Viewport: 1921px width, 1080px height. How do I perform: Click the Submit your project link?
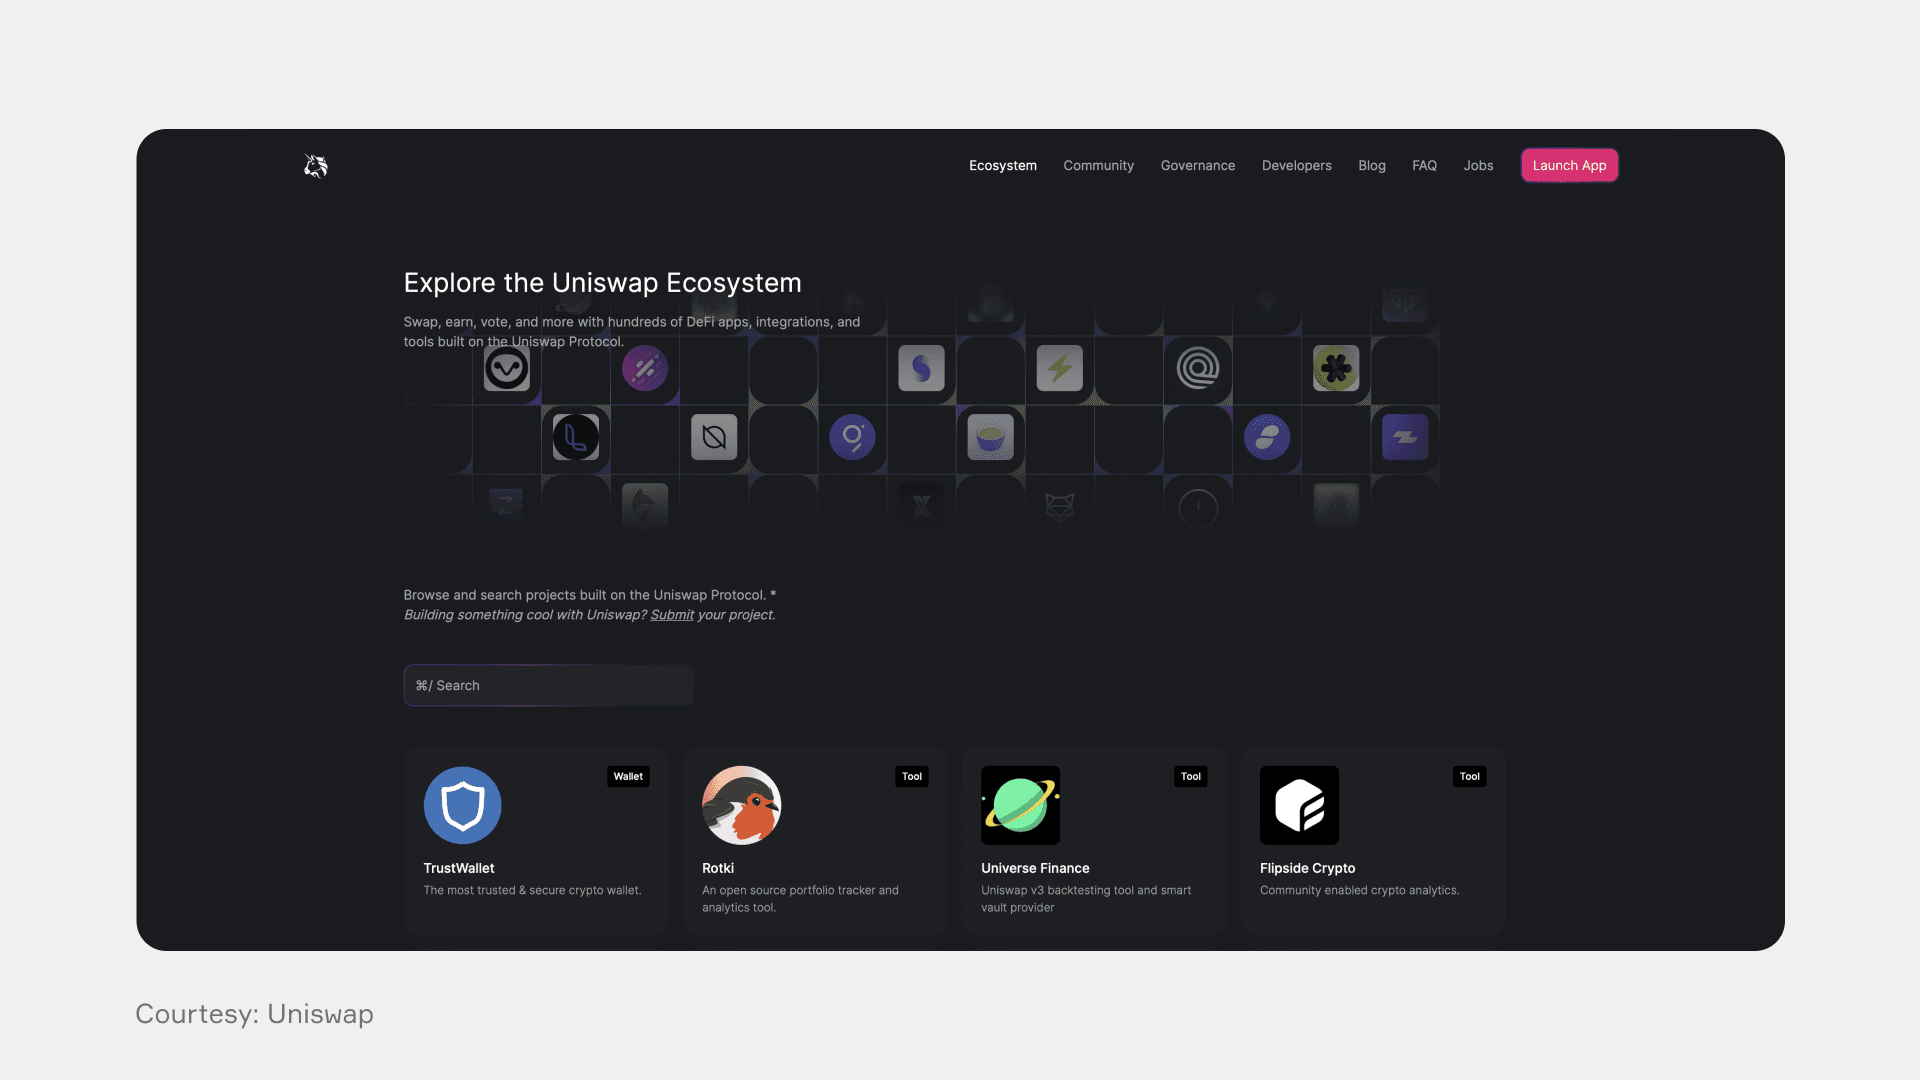(671, 615)
